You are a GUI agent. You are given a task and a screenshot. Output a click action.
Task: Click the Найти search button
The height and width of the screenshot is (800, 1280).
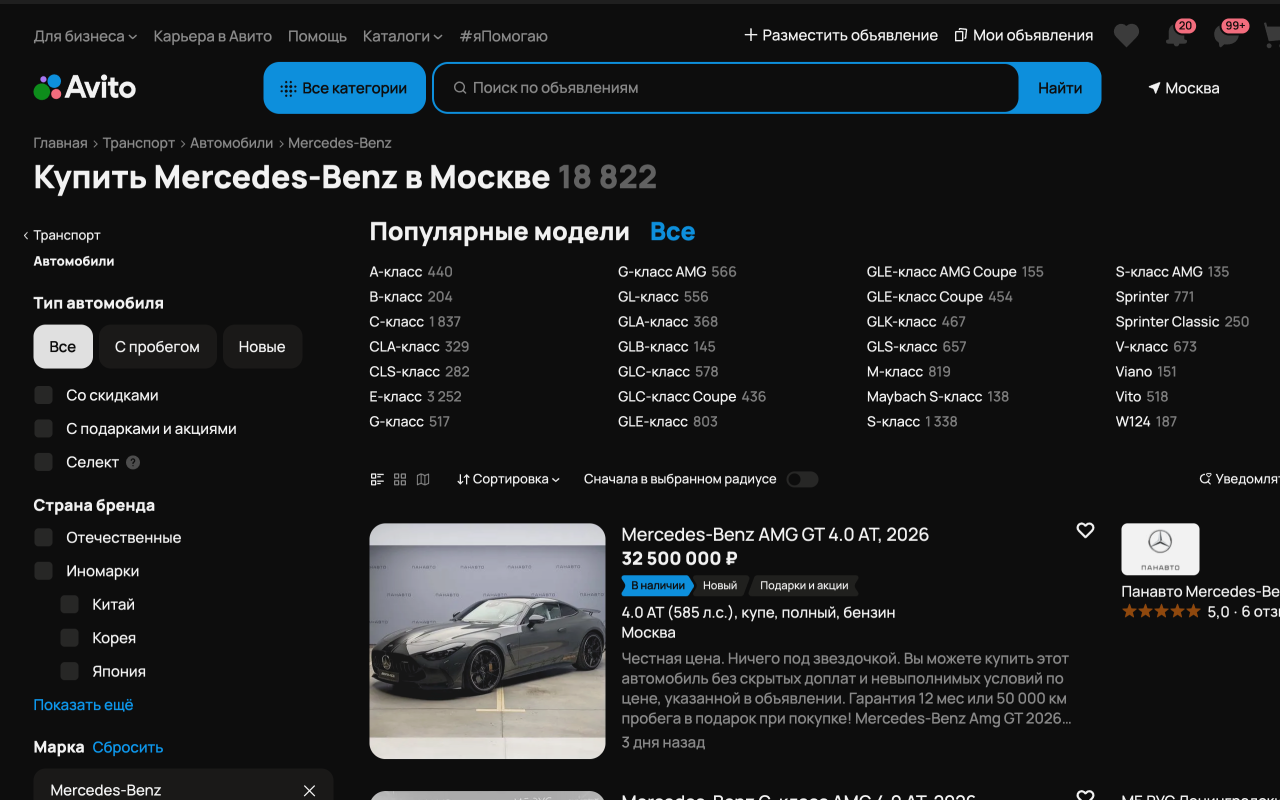click(x=1060, y=88)
